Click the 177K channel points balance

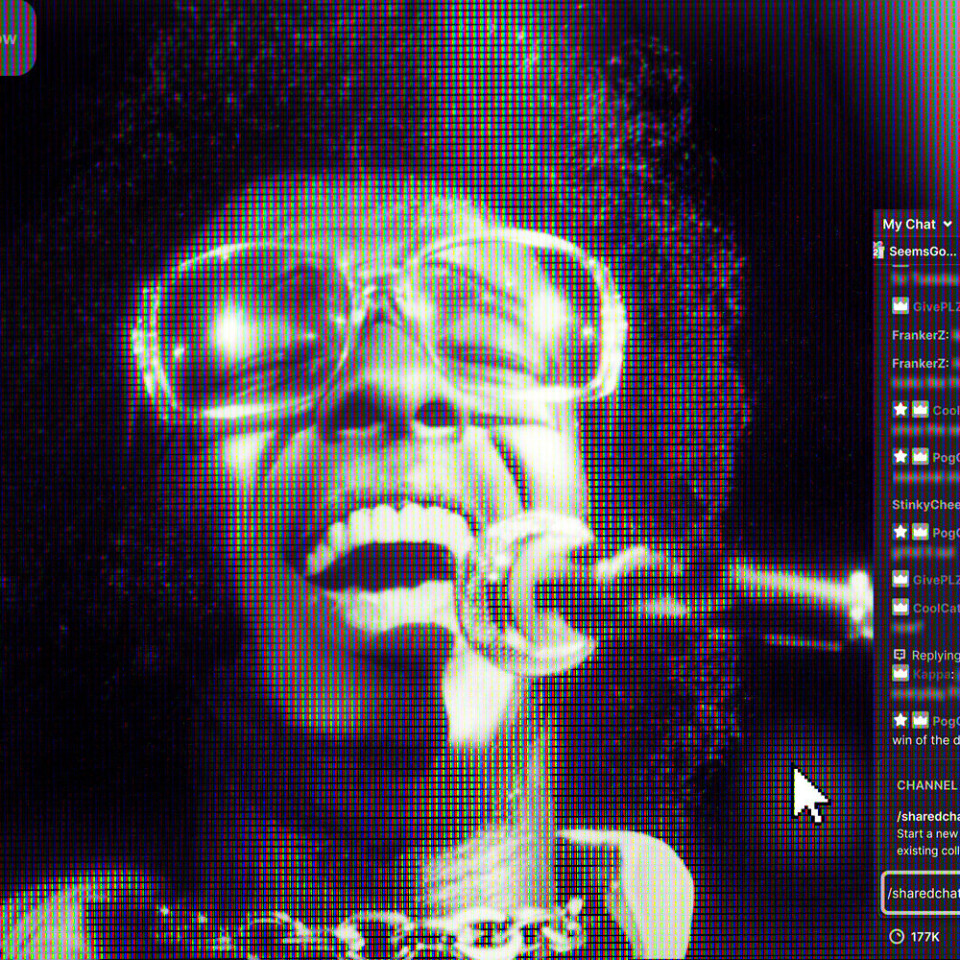pos(926,937)
